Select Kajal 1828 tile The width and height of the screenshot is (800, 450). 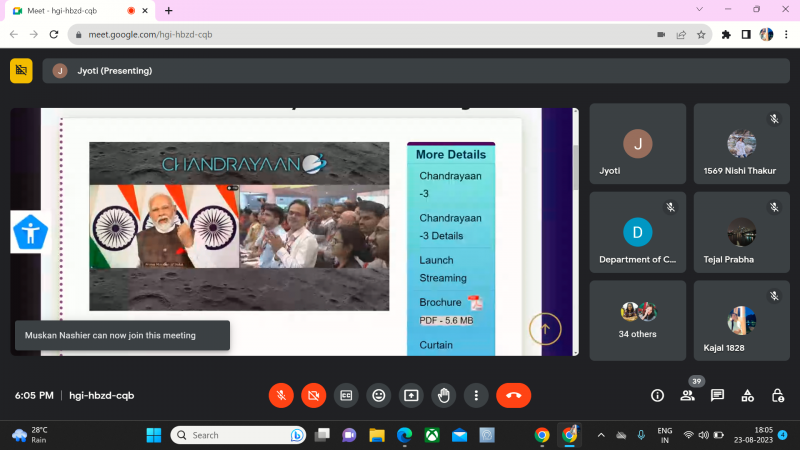tap(741, 320)
